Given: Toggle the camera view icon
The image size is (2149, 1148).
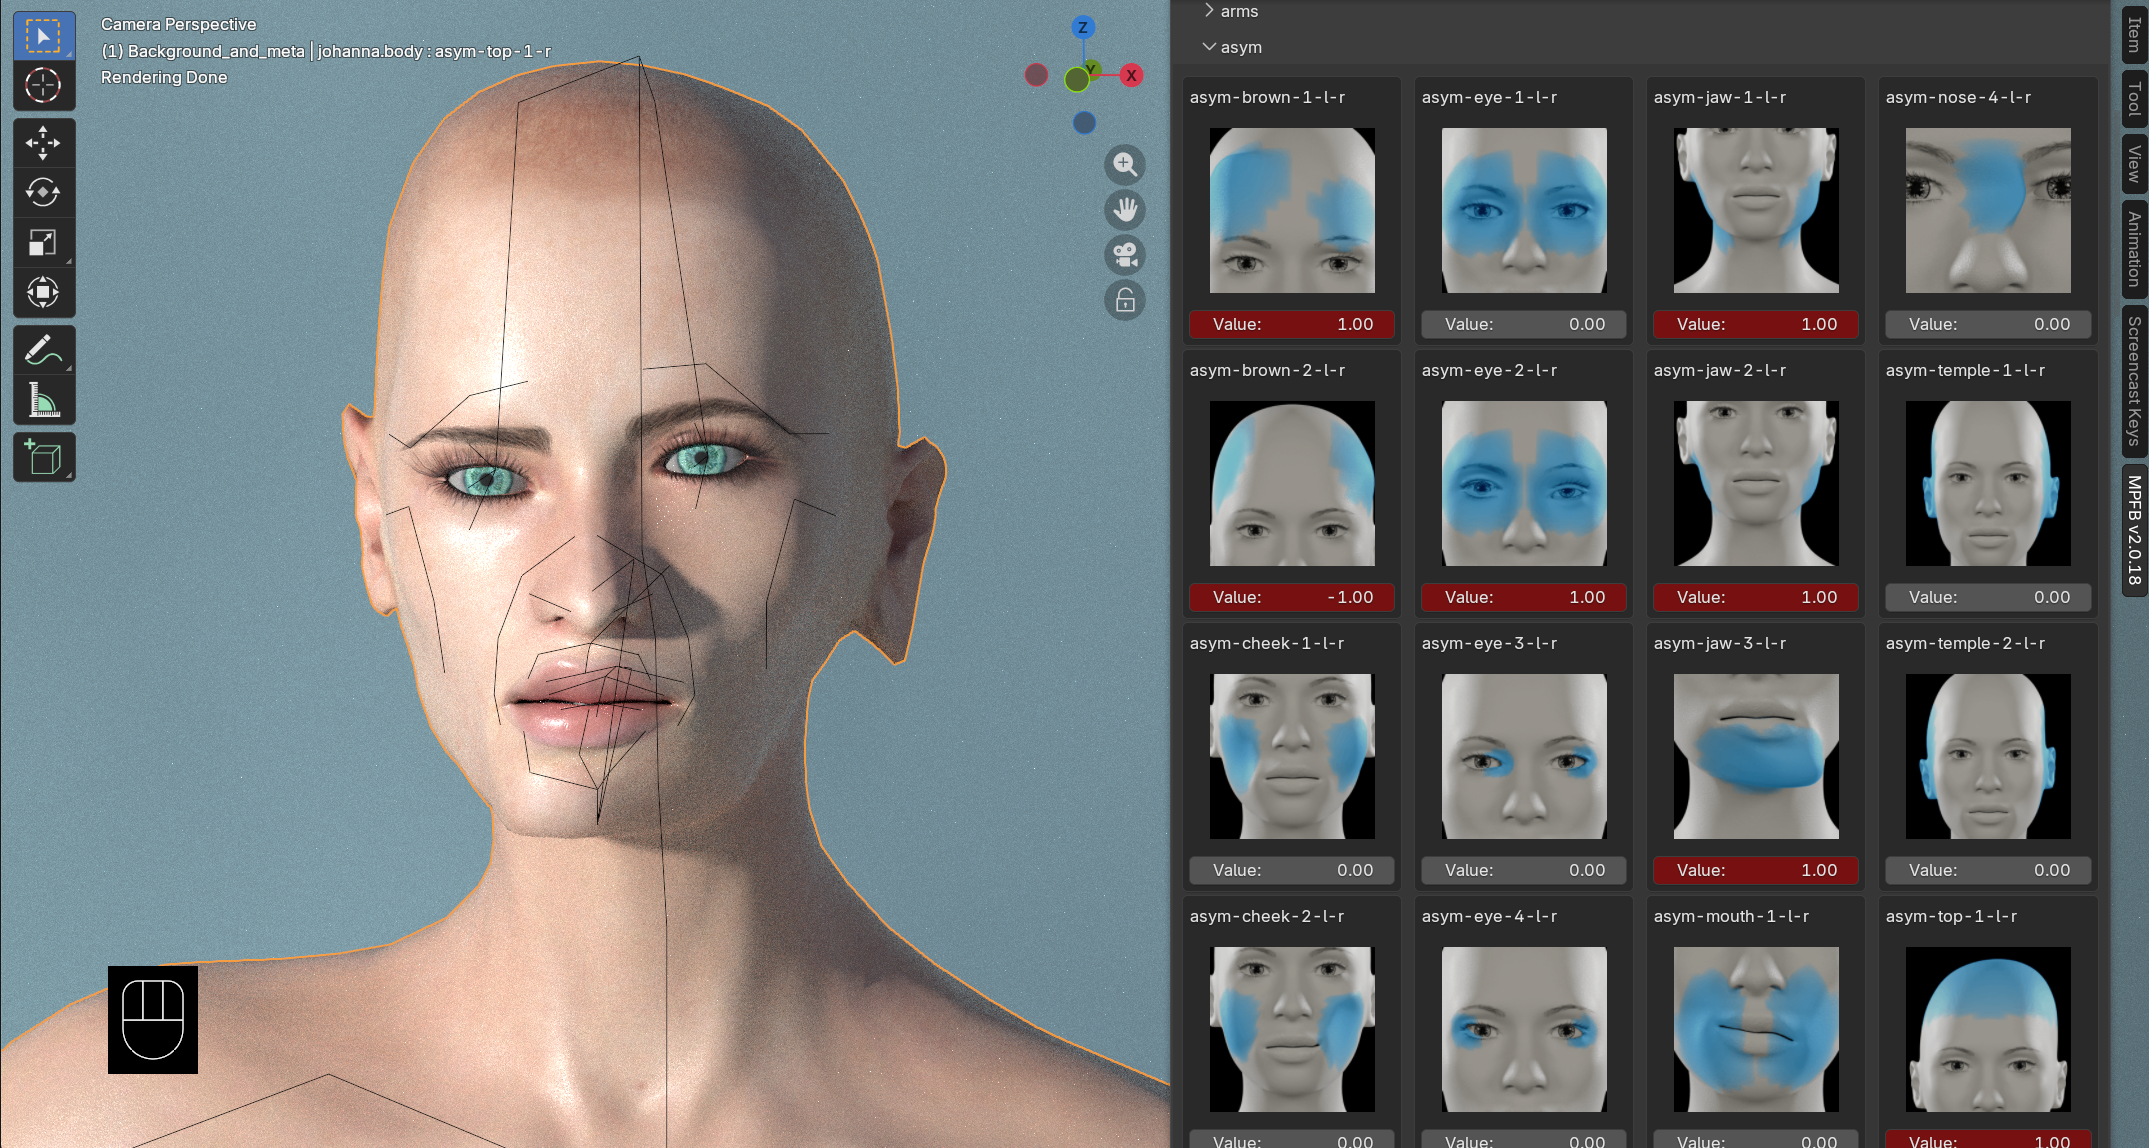Looking at the screenshot, I should (x=1125, y=255).
